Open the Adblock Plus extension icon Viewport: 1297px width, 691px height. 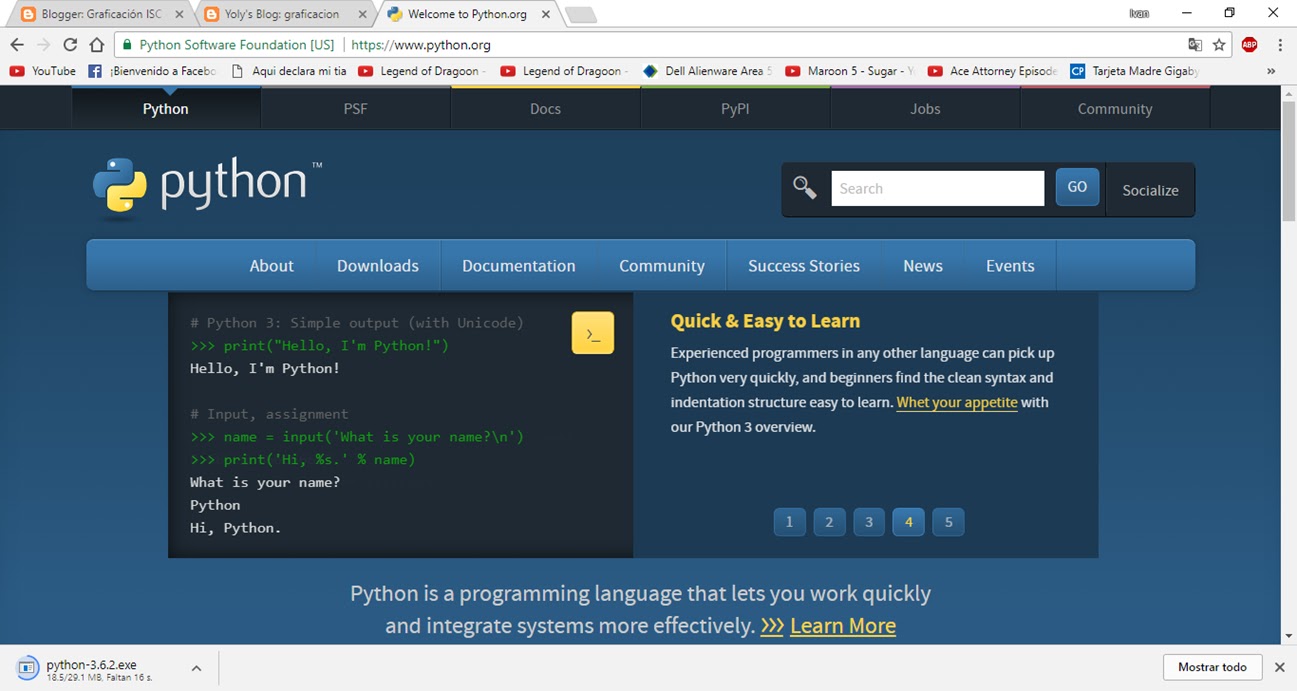[1249, 45]
